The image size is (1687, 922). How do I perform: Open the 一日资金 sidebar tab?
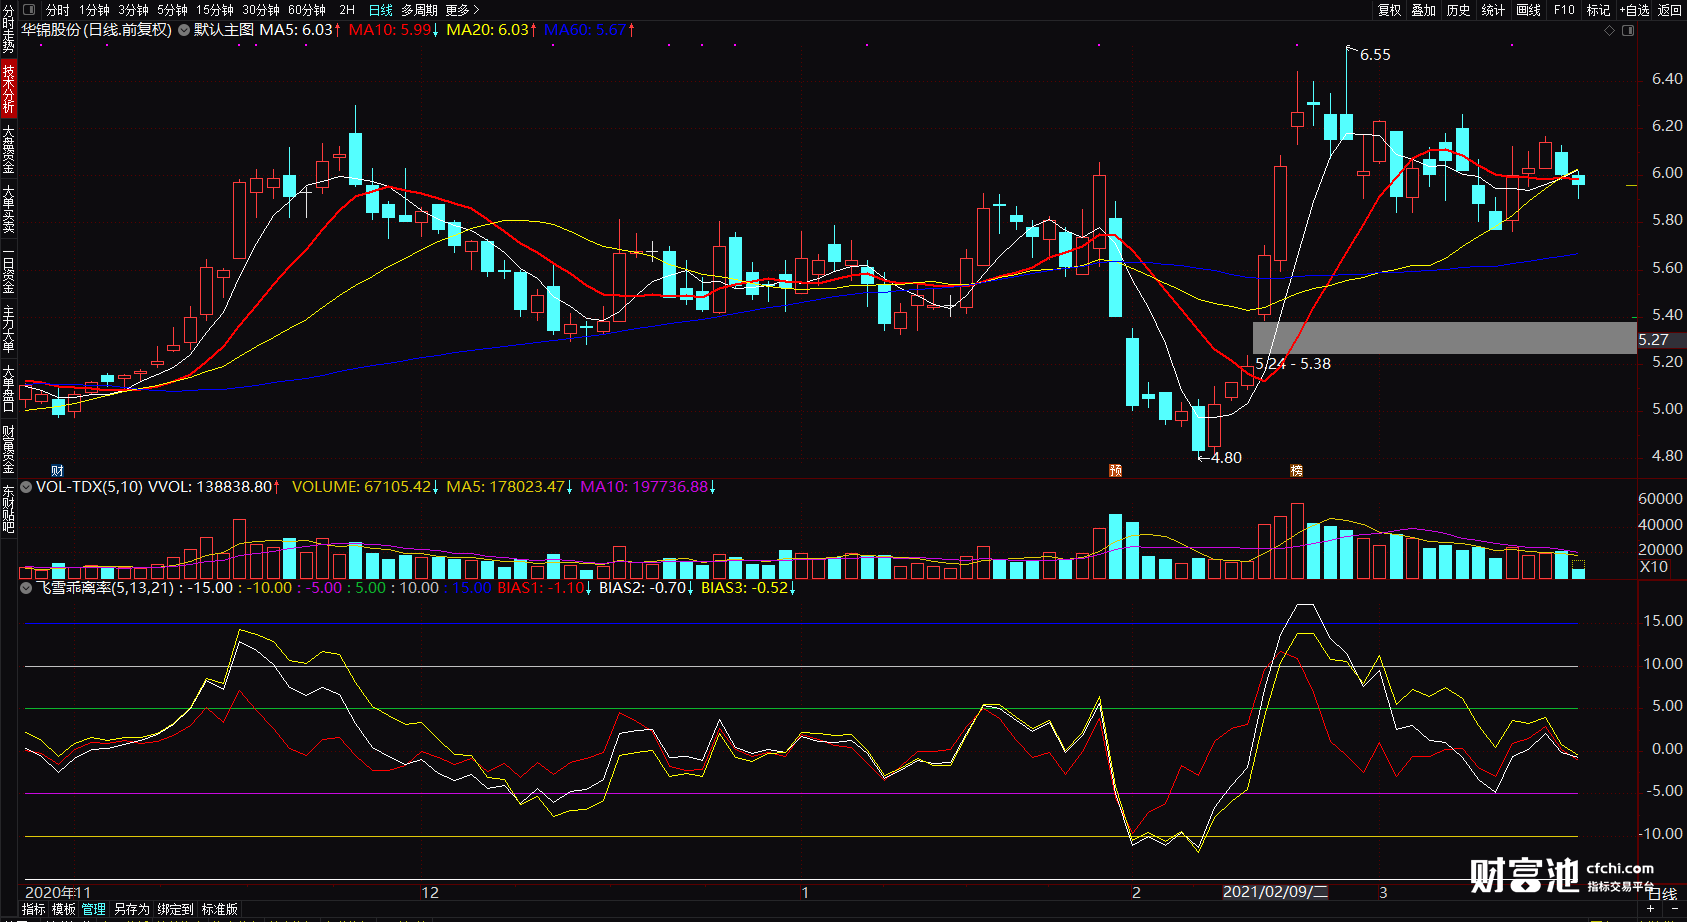(8, 271)
